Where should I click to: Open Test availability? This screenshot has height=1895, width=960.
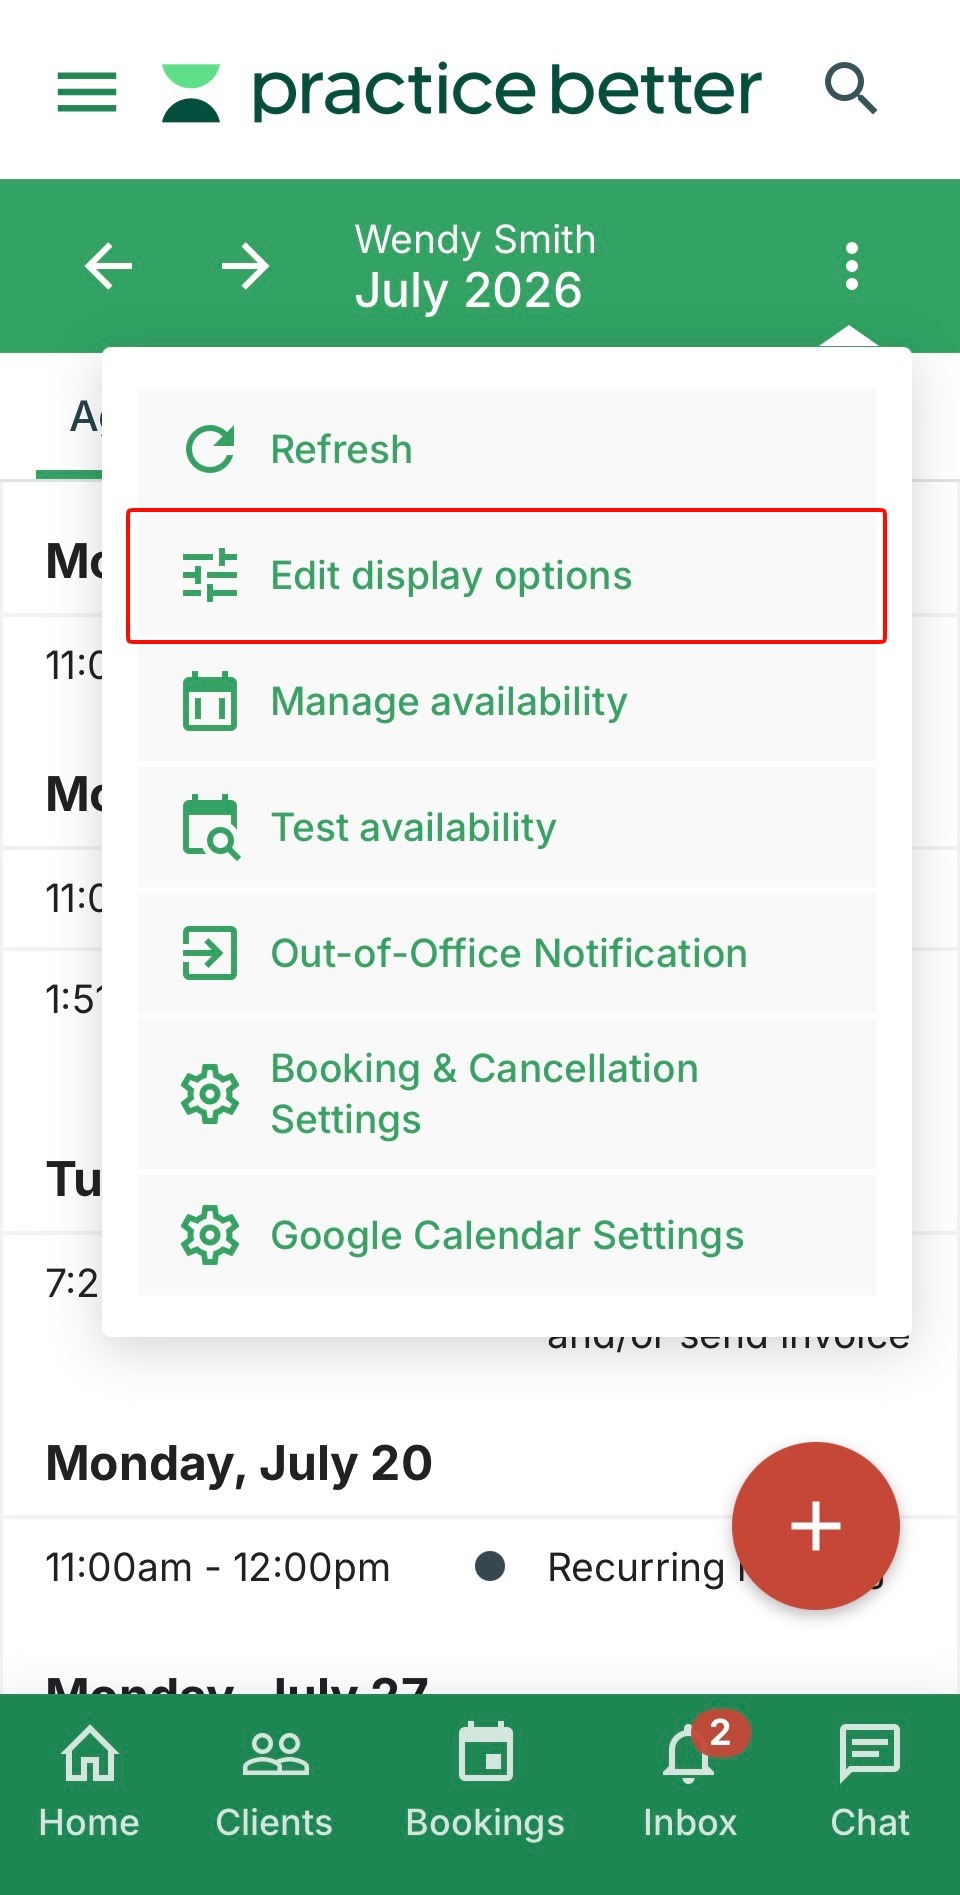click(506, 828)
